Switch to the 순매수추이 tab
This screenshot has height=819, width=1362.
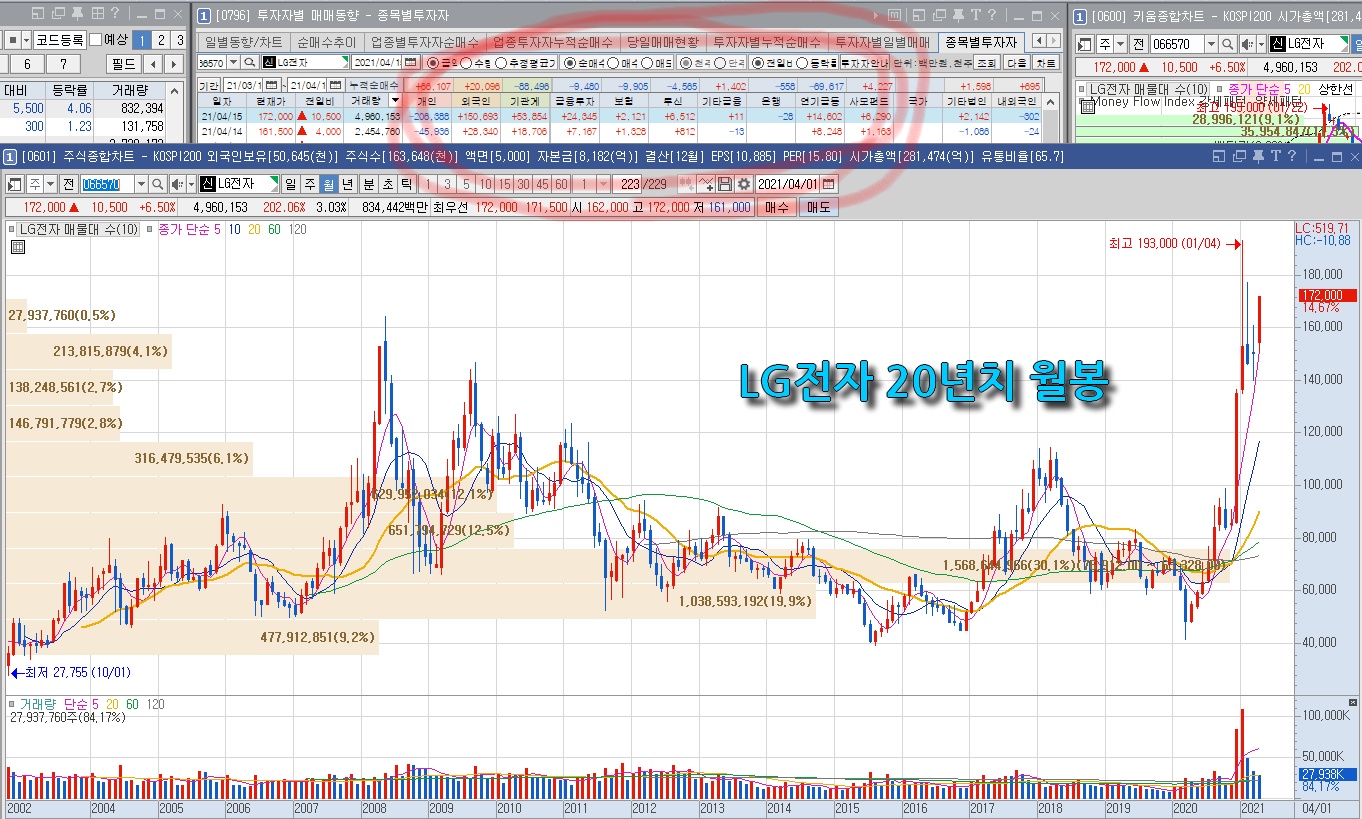click(x=327, y=42)
